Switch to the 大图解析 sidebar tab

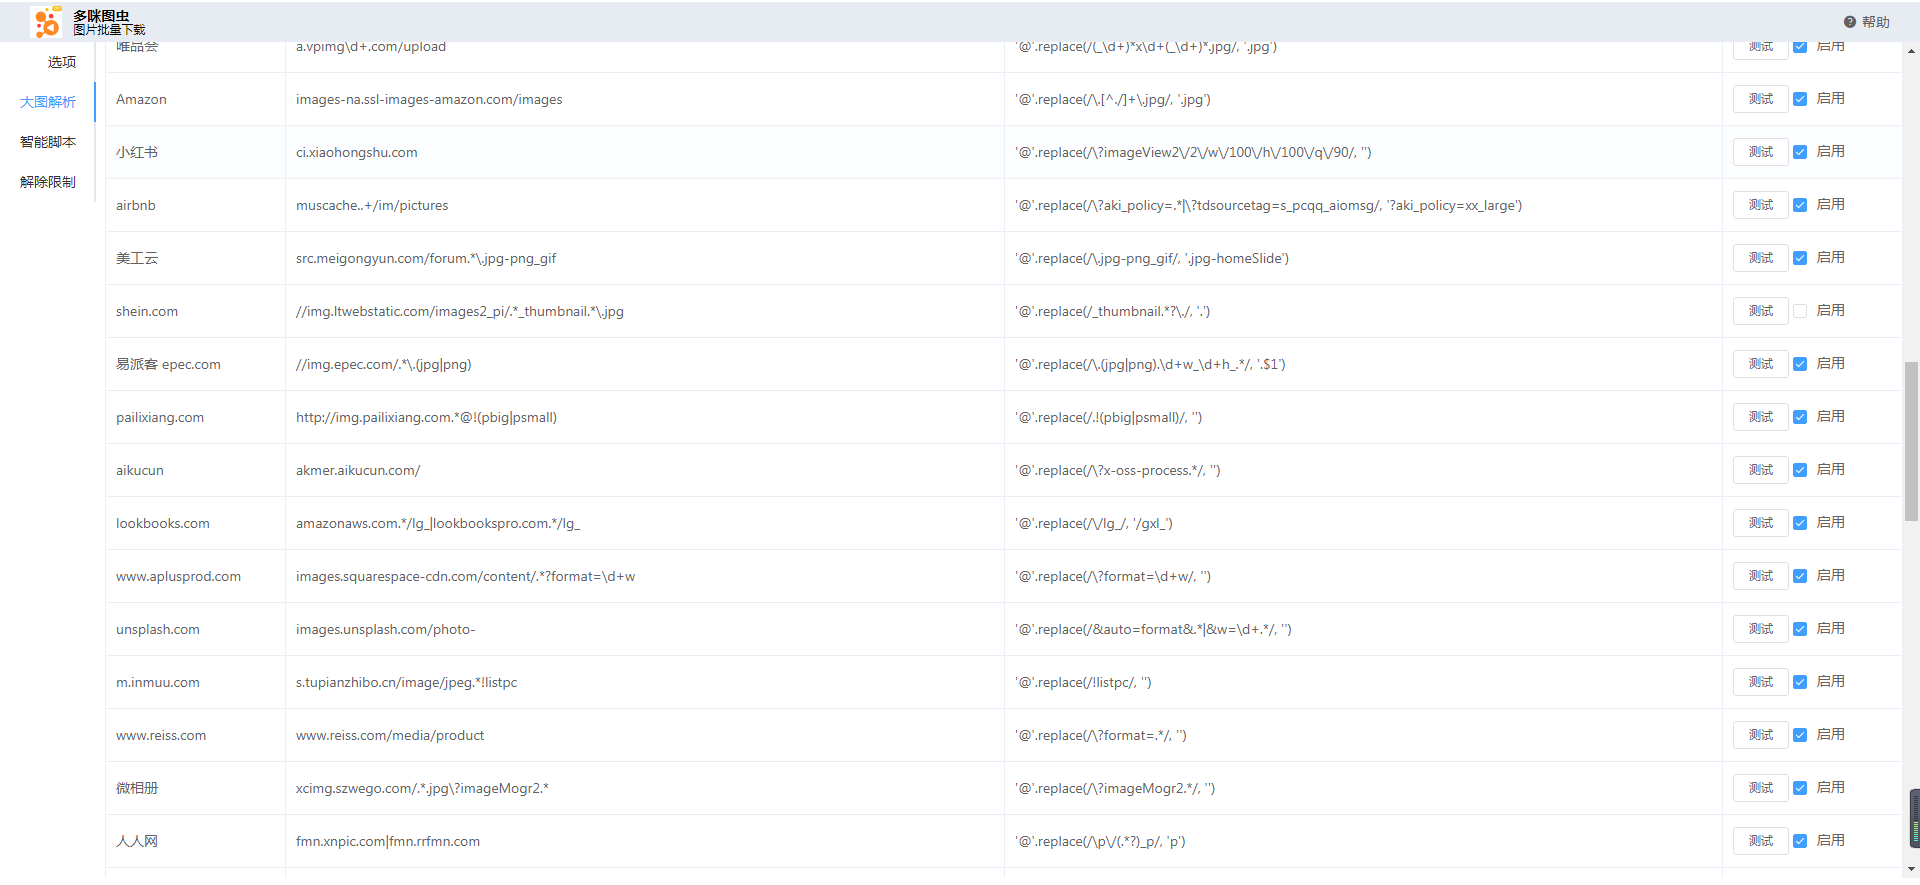point(48,102)
